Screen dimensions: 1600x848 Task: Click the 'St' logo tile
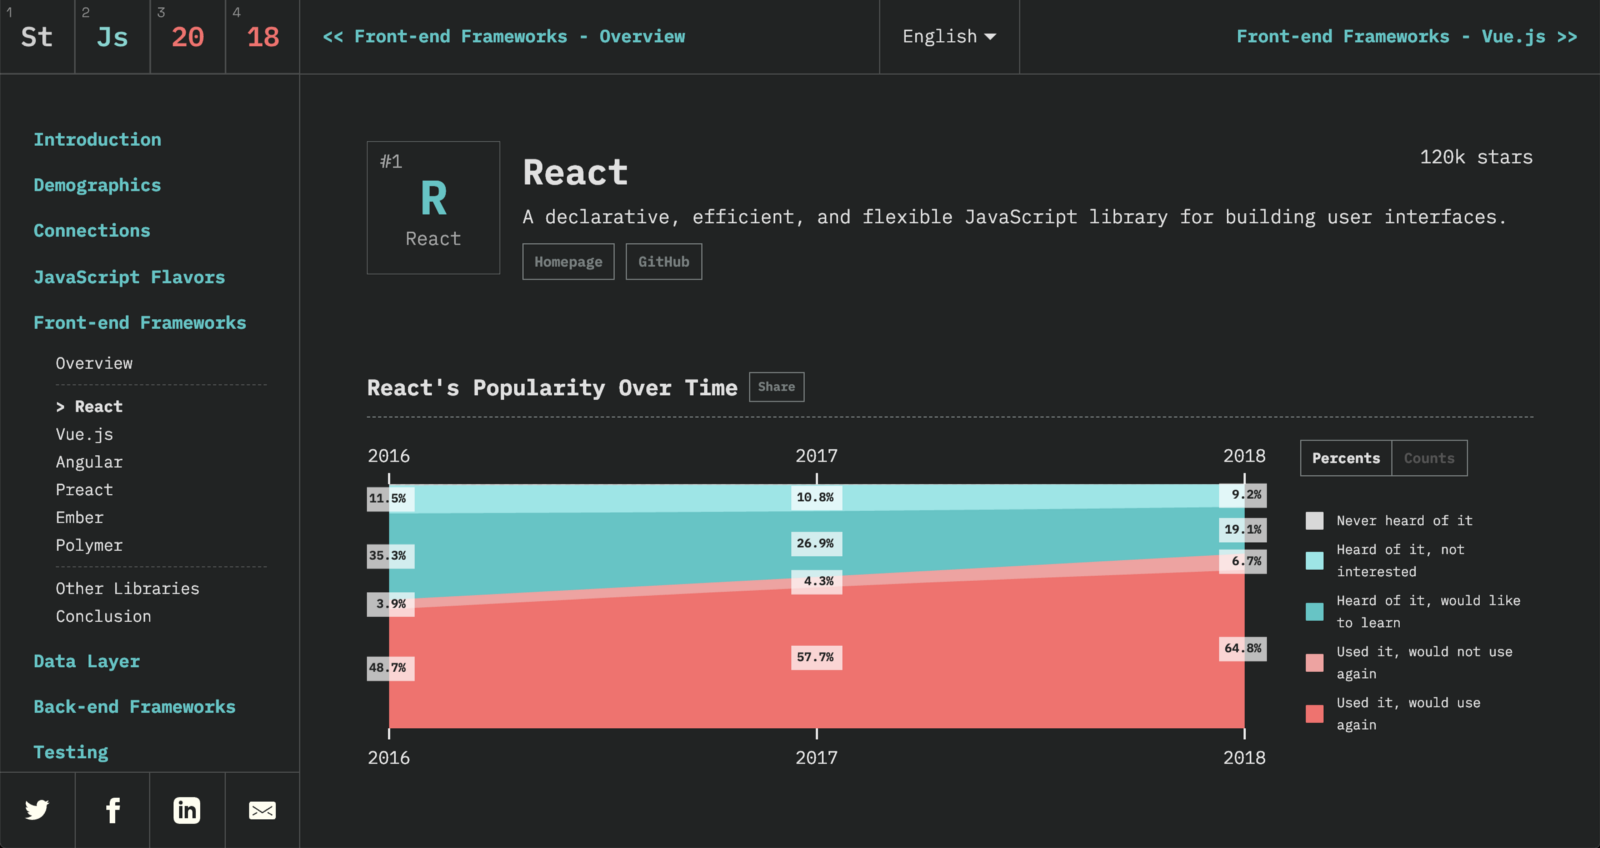[37, 37]
